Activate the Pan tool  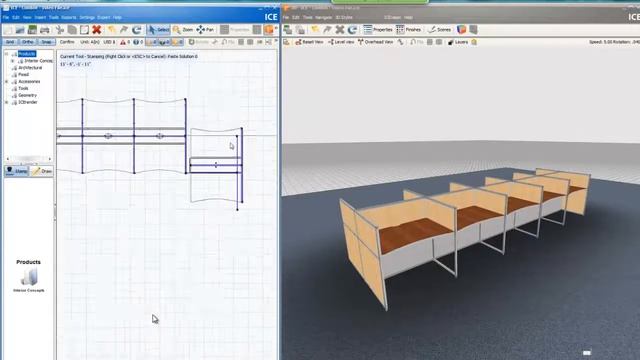click(205, 30)
